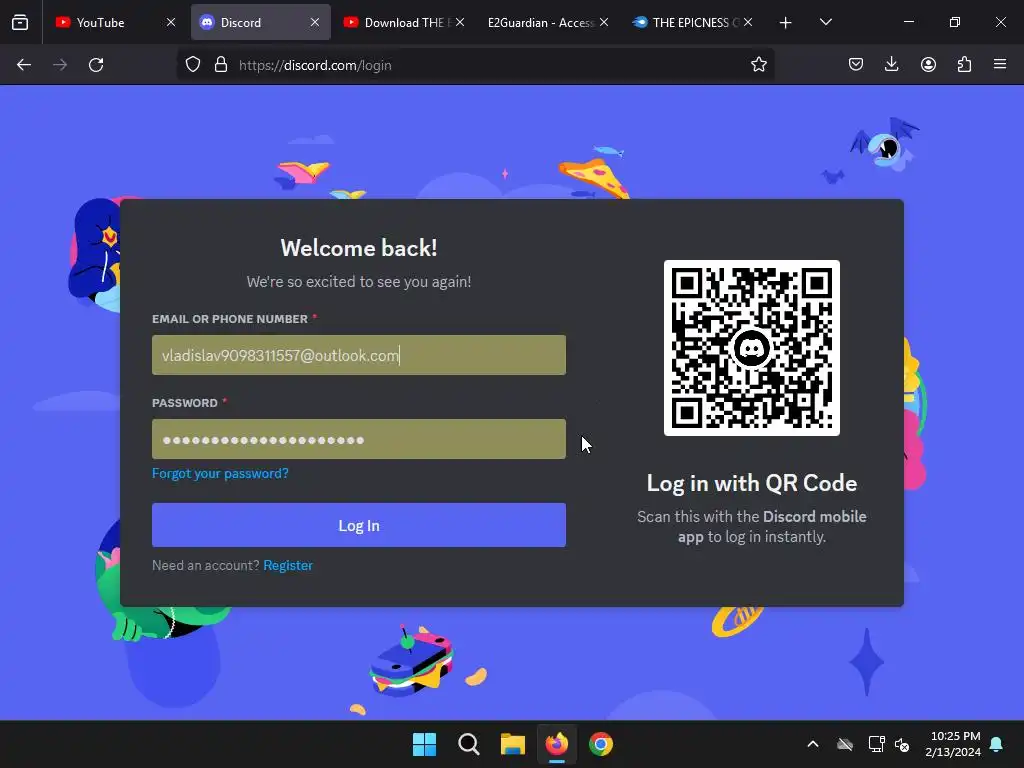Close the YouTube tab
This screenshot has width=1024, height=768.
[170, 22]
